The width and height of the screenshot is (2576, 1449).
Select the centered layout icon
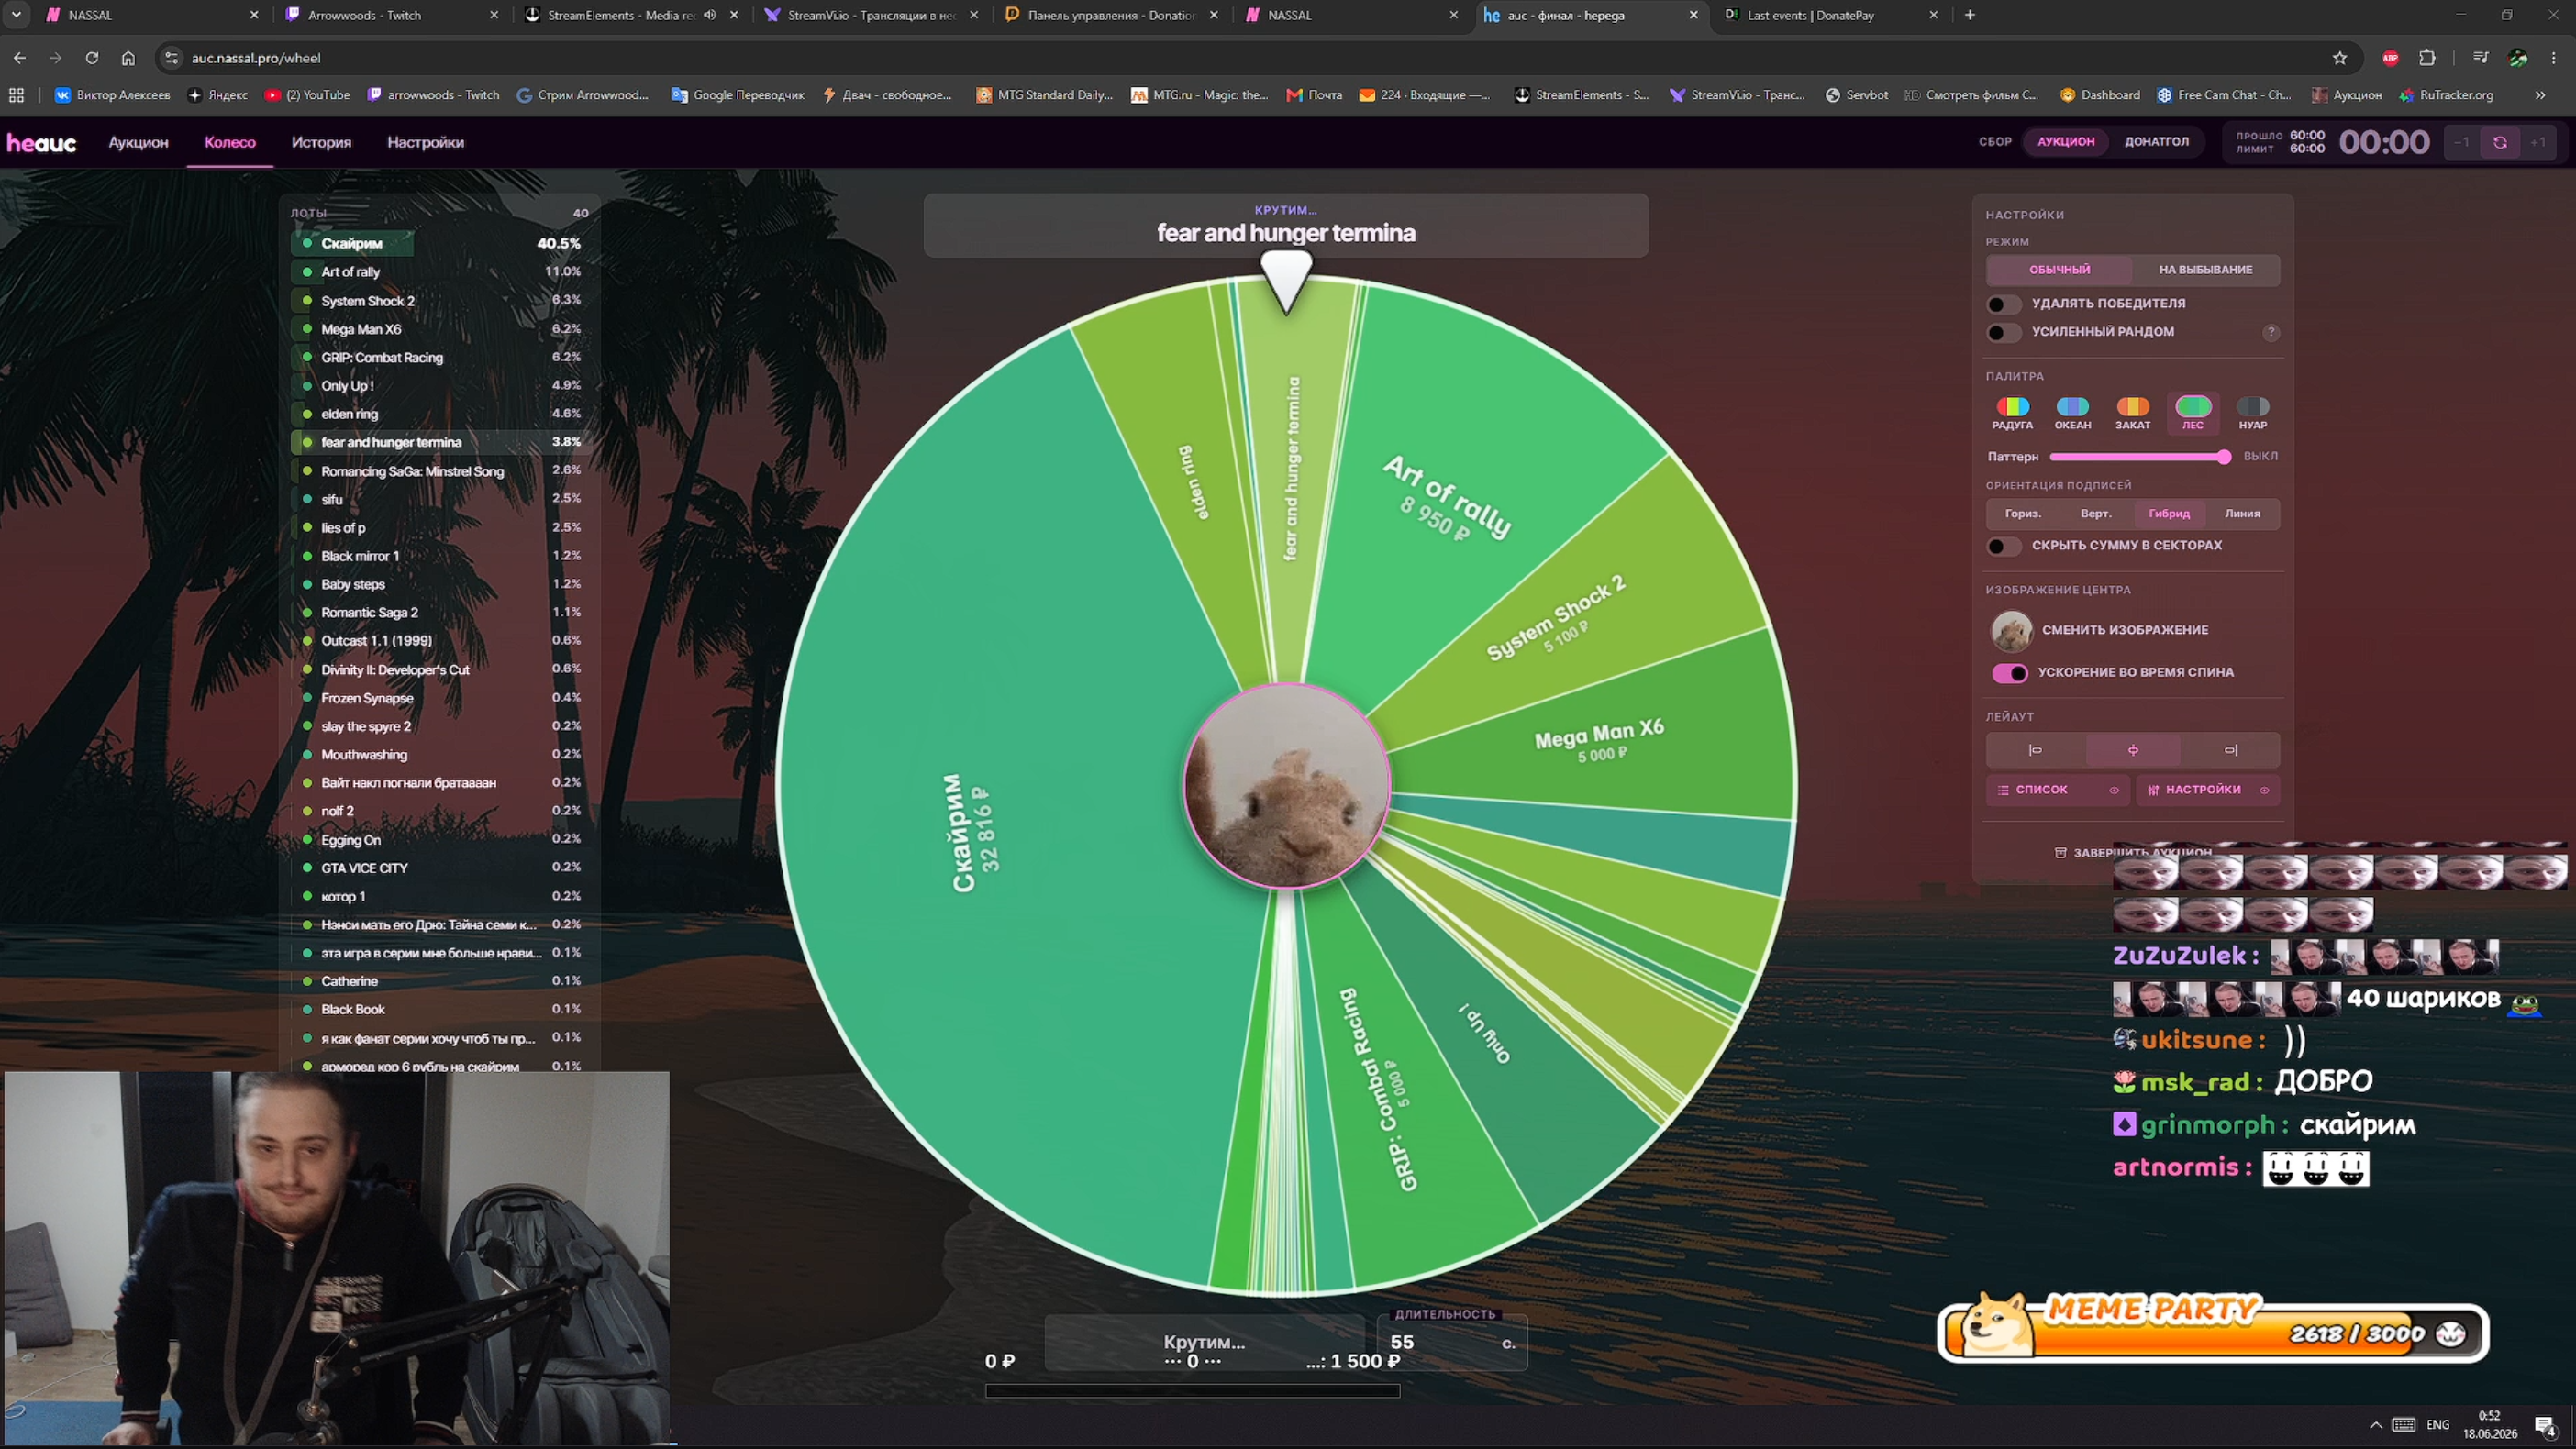coord(2133,750)
